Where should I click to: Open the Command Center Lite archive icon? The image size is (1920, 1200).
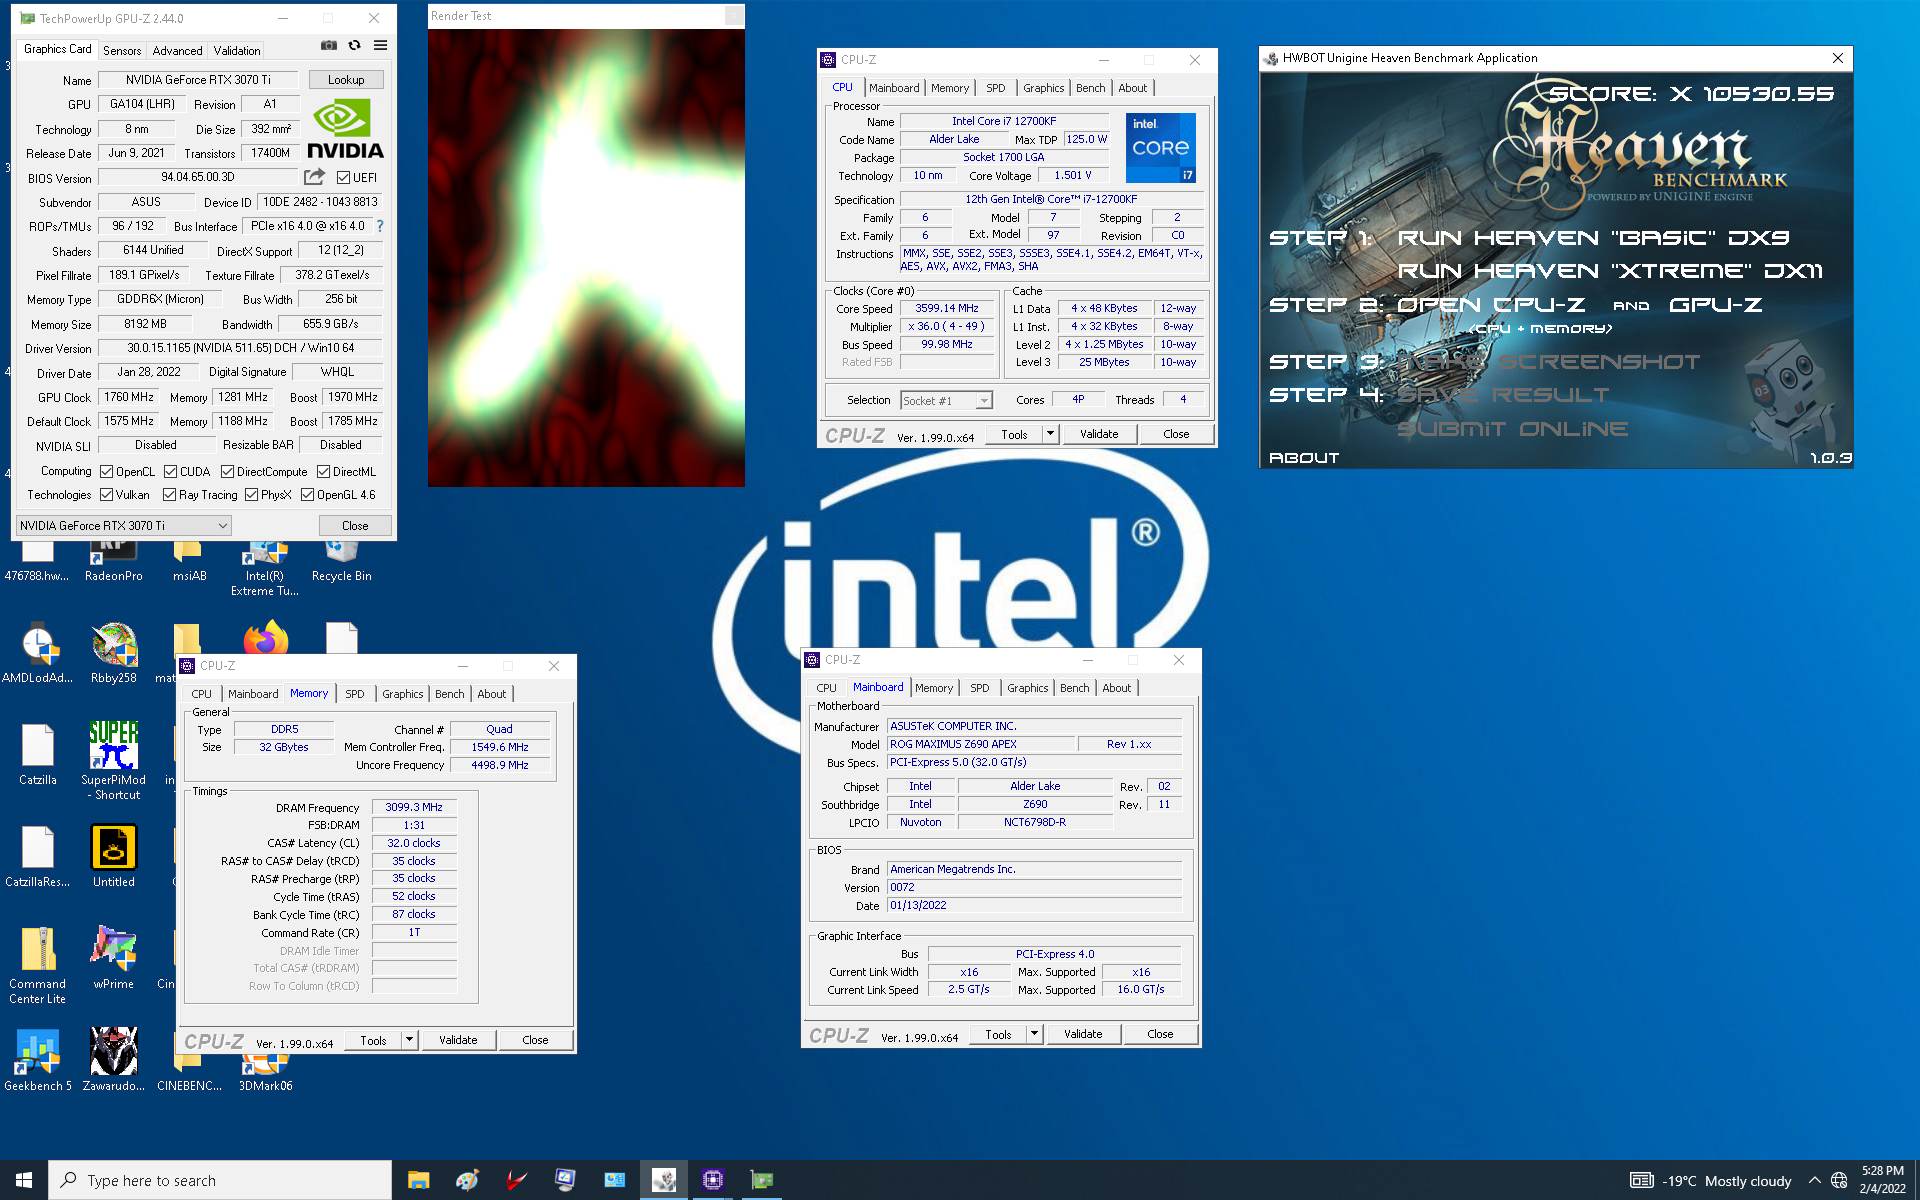click(x=37, y=965)
